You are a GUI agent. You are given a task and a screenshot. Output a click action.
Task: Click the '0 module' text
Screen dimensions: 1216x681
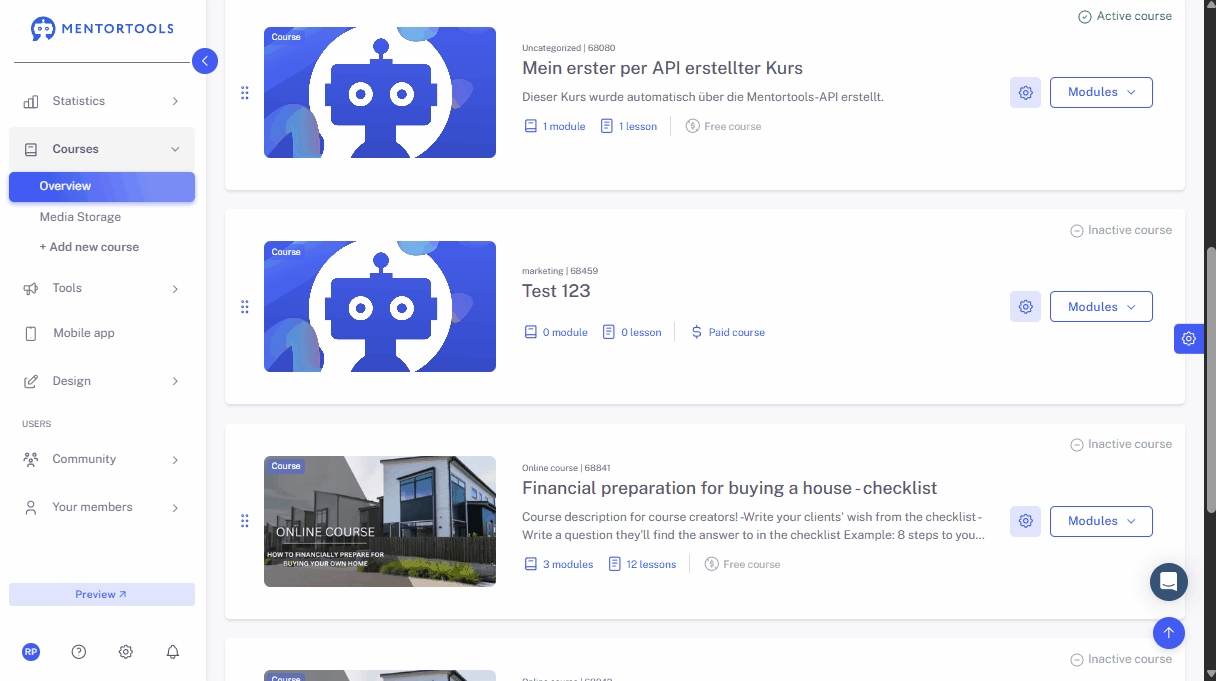[x=565, y=333]
